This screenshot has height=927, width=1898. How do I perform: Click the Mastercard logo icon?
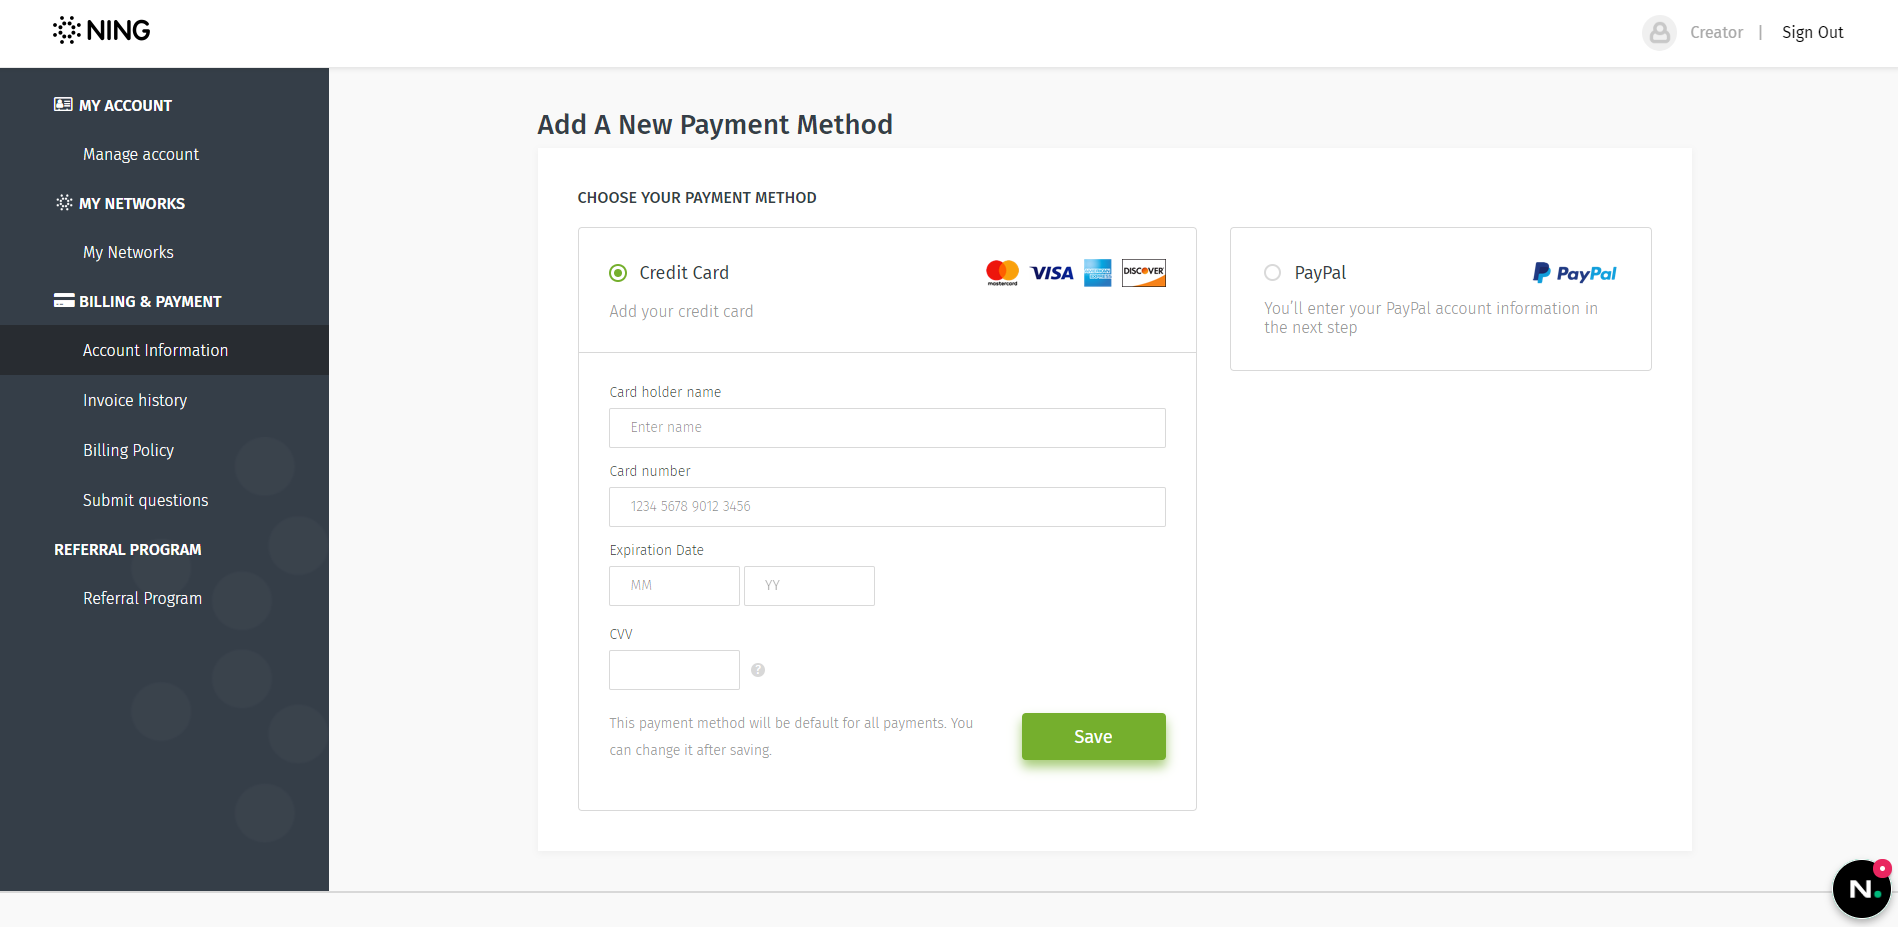pyautogui.click(x=1002, y=273)
